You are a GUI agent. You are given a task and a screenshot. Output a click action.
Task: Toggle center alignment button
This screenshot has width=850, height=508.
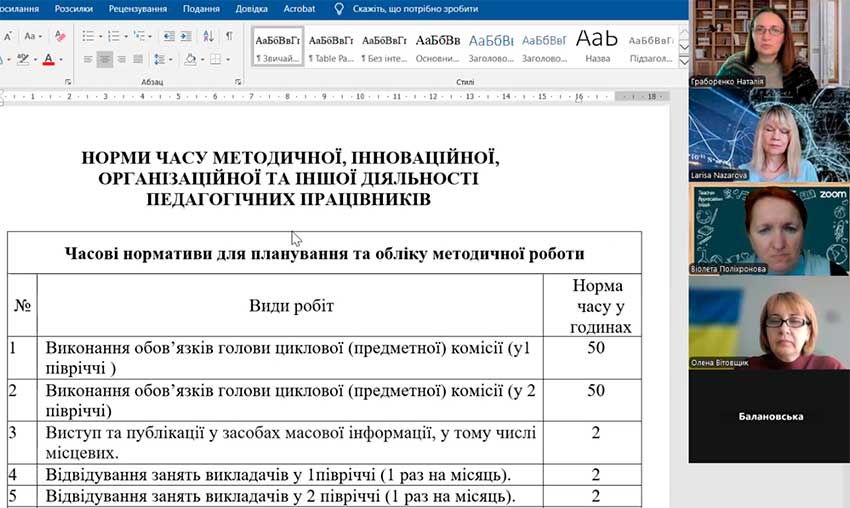pos(105,59)
